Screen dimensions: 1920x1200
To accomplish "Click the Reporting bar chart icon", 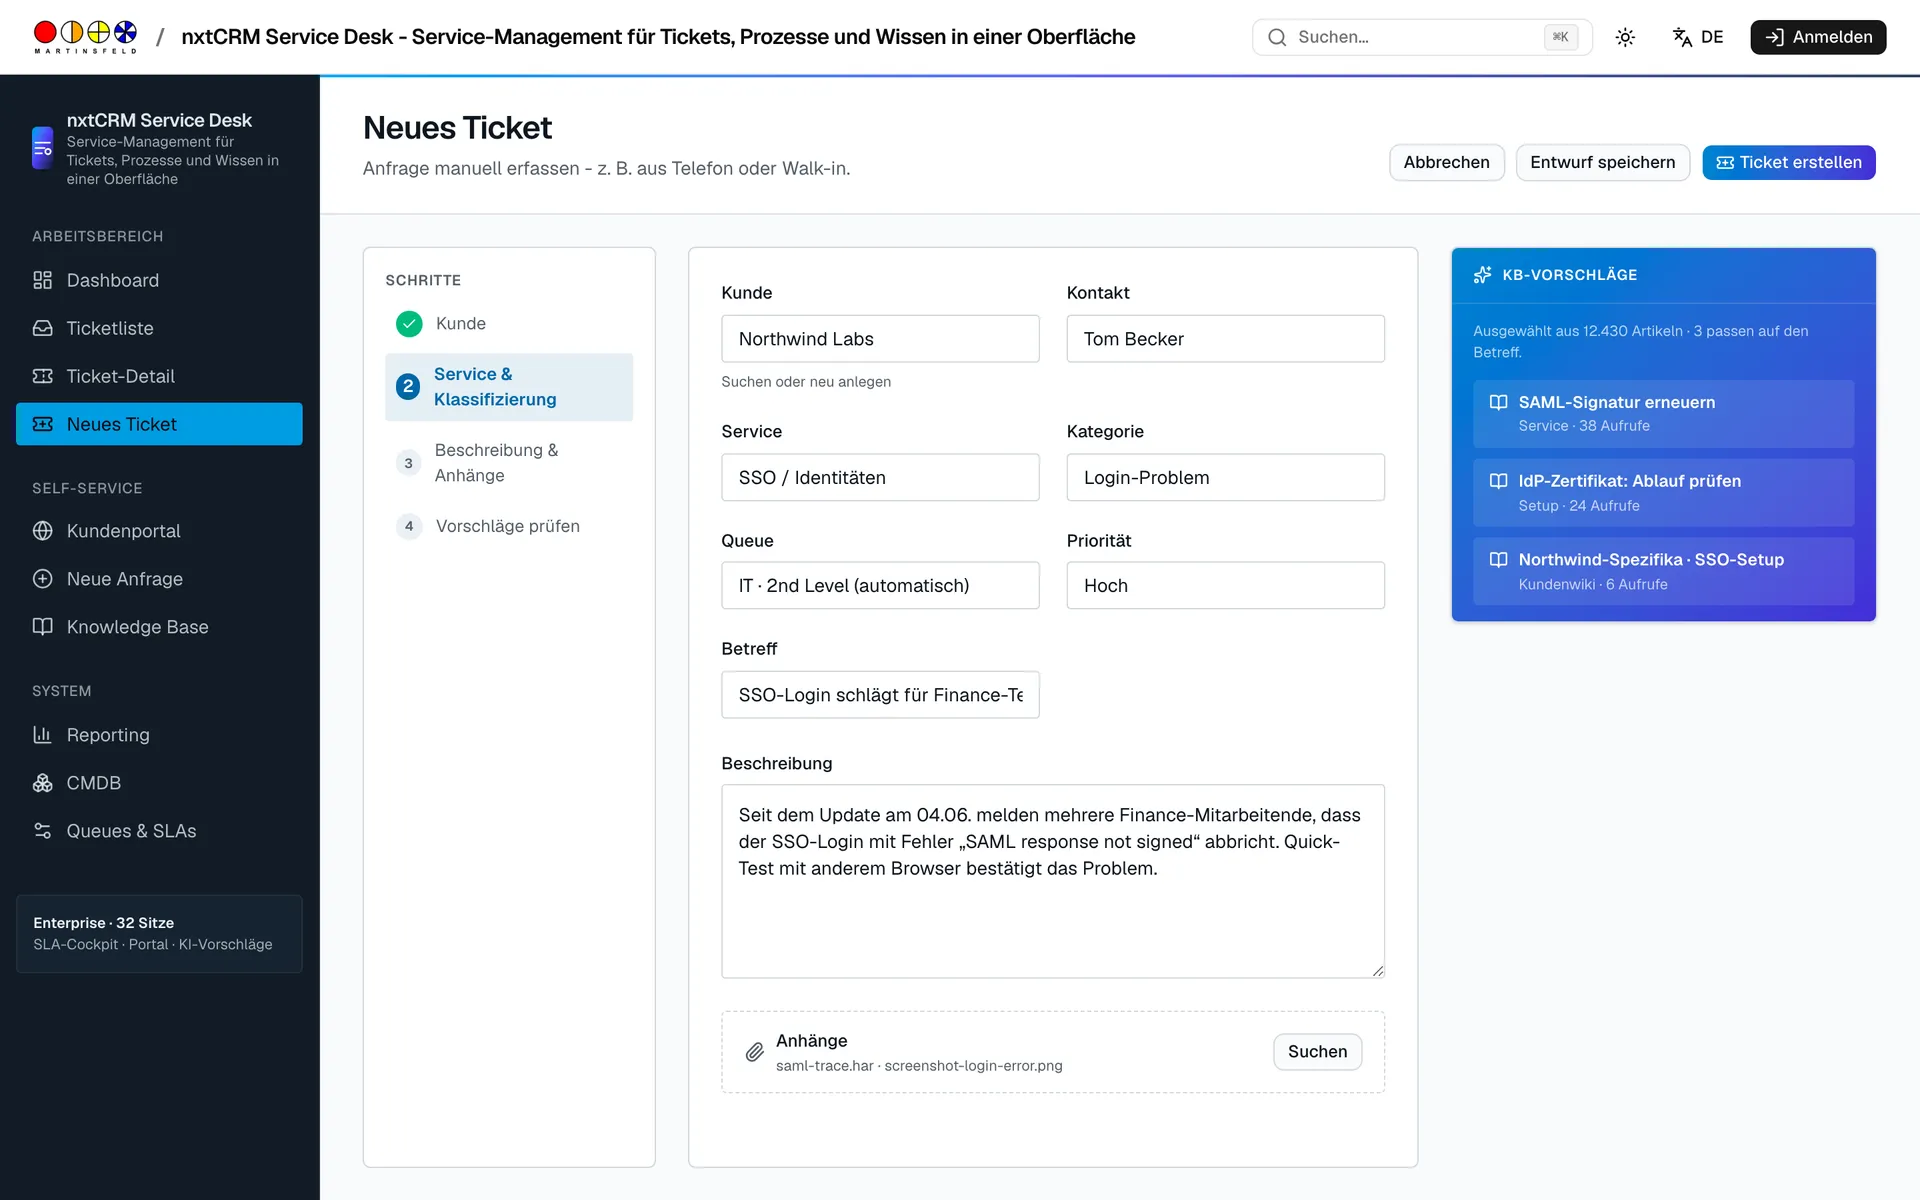I will click(x=42, y=735).
